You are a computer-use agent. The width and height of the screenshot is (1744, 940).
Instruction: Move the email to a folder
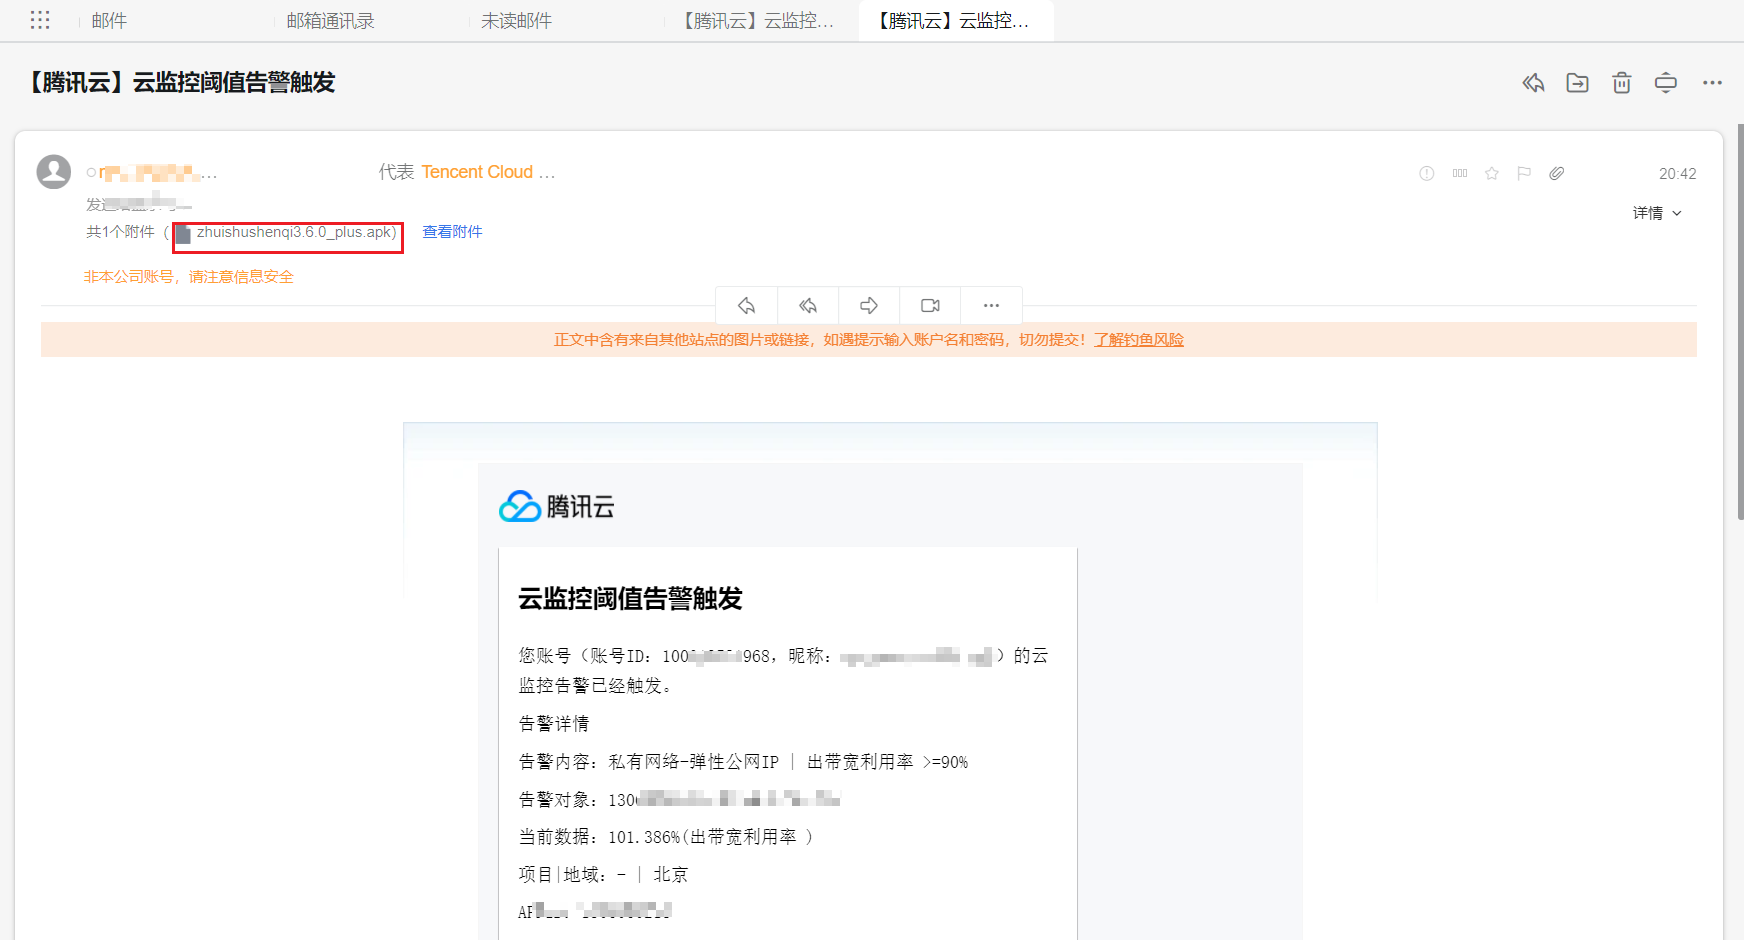pos(1577,83)
